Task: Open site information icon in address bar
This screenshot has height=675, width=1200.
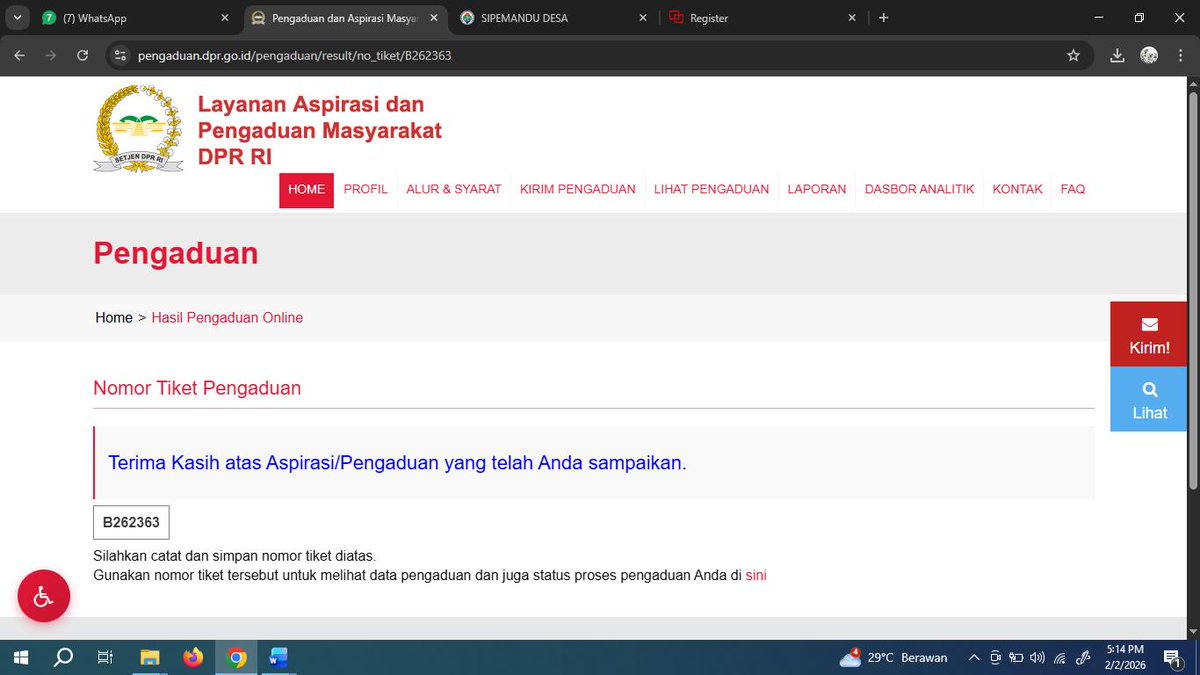Action: [121, 56]
